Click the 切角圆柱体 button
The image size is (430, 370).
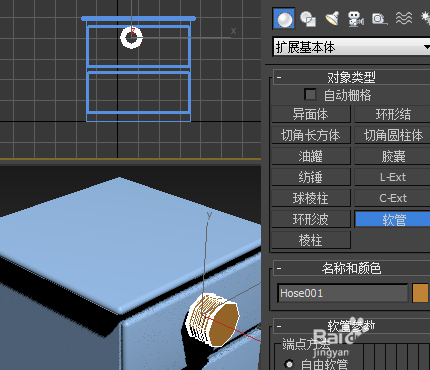392,135
